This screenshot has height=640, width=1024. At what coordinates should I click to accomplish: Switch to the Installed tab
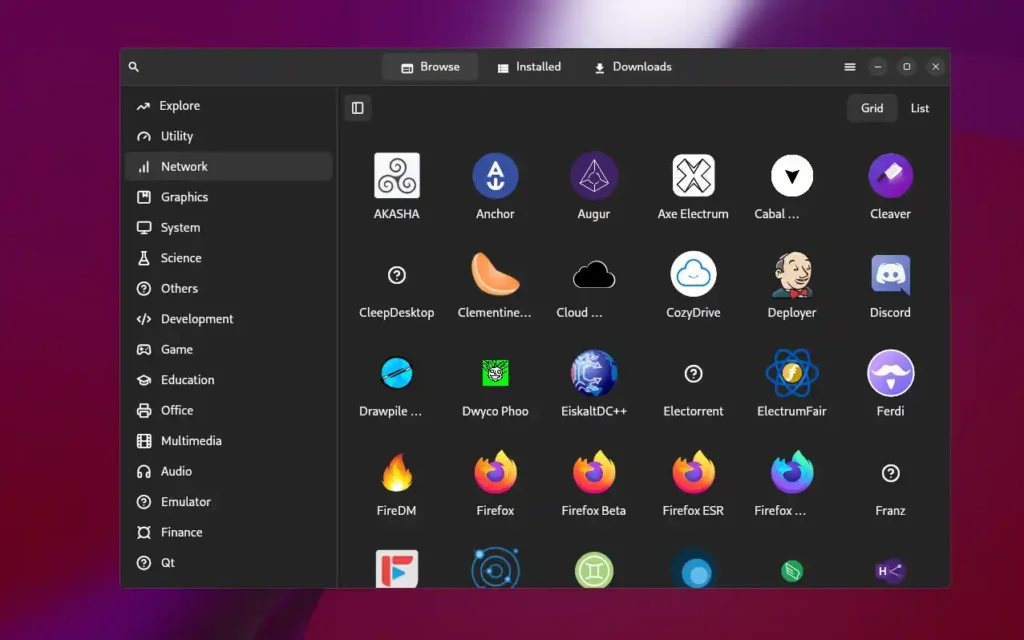click(529, 66)
